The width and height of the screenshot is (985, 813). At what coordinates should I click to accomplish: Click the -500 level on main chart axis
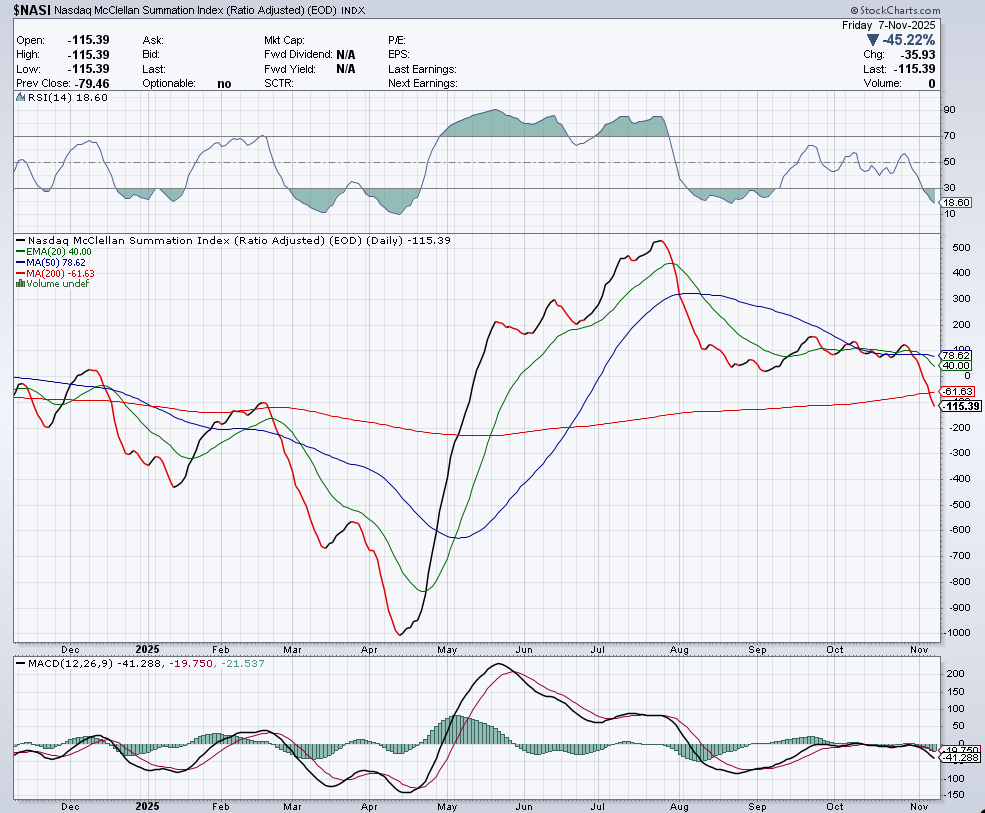pyautogui.click(x=959, y=505)
